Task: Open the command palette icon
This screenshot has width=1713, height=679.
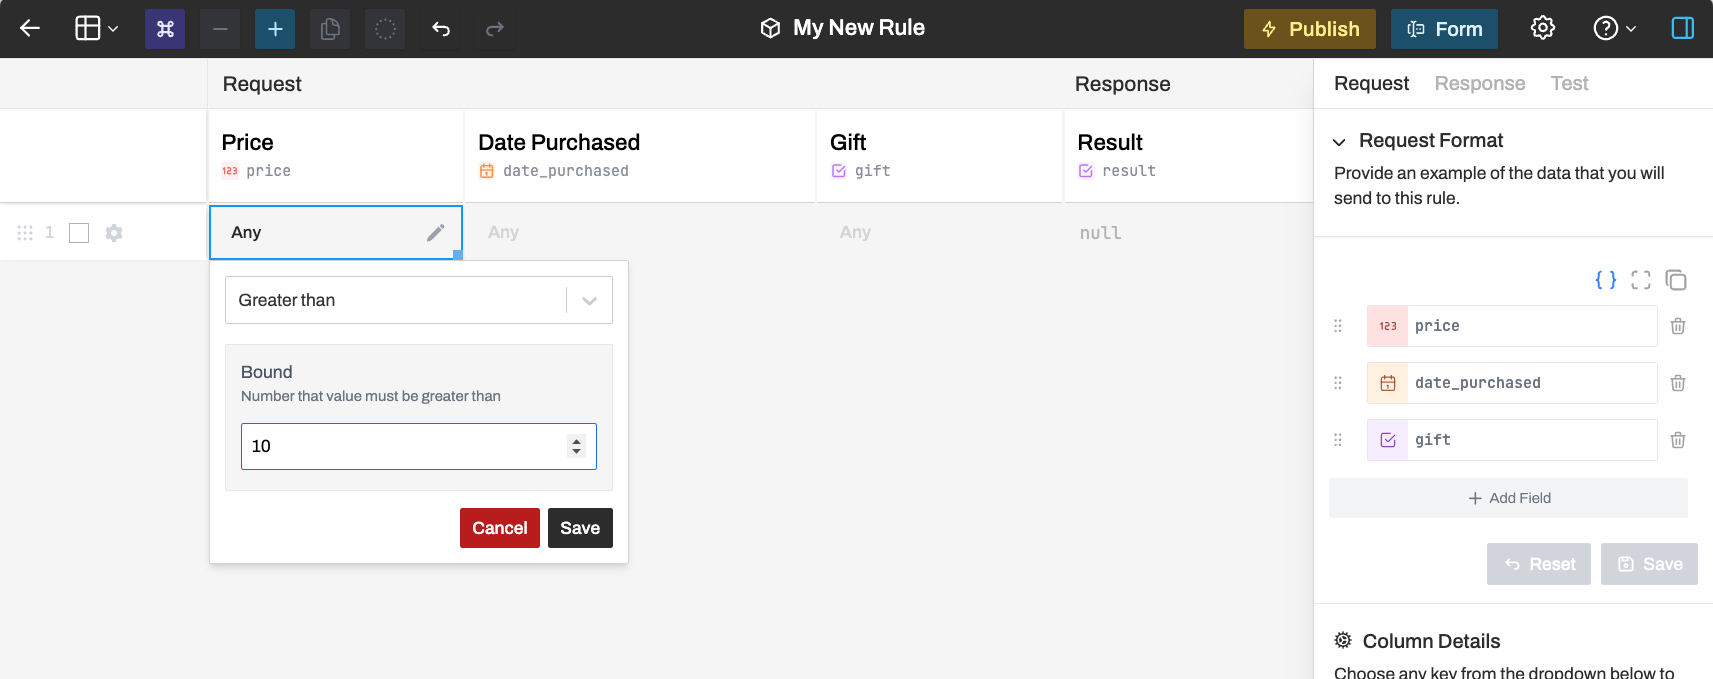Action: point(165,29)
